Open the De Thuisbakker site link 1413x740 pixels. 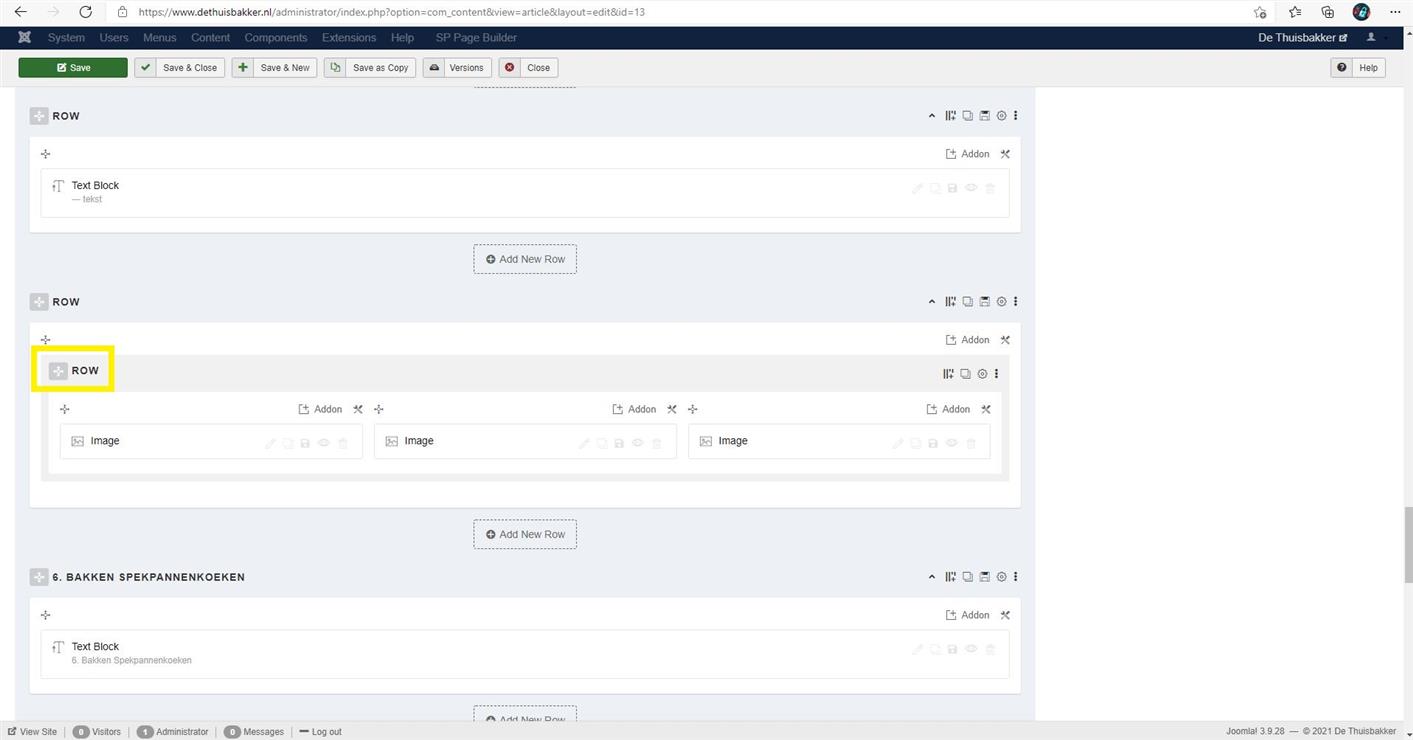coord(1303,38)
